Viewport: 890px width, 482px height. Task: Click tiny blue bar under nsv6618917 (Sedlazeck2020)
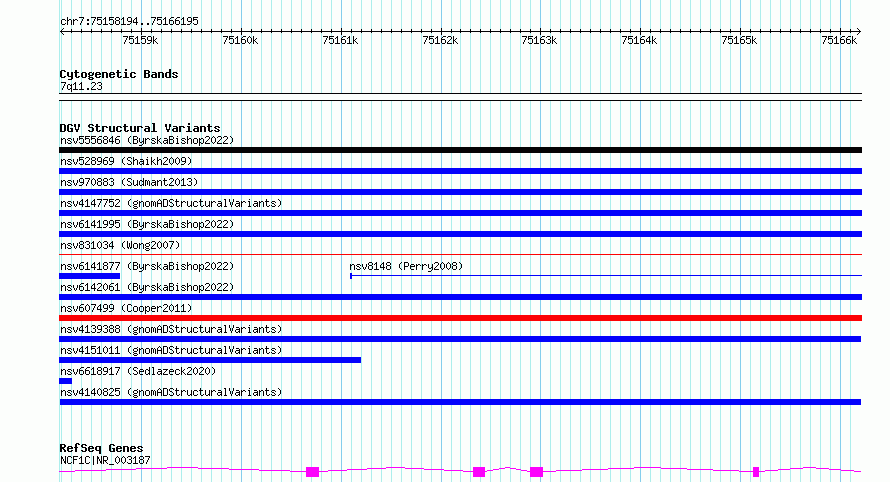click(x=65, y=381)
